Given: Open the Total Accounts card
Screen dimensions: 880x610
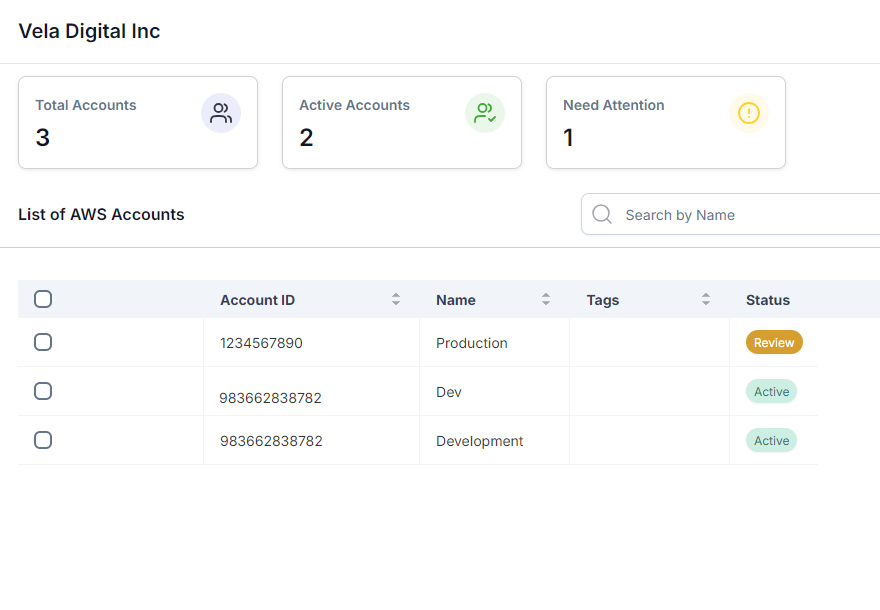Looking at the screenshot, I should pyautogui.click(x=138, y=122).
